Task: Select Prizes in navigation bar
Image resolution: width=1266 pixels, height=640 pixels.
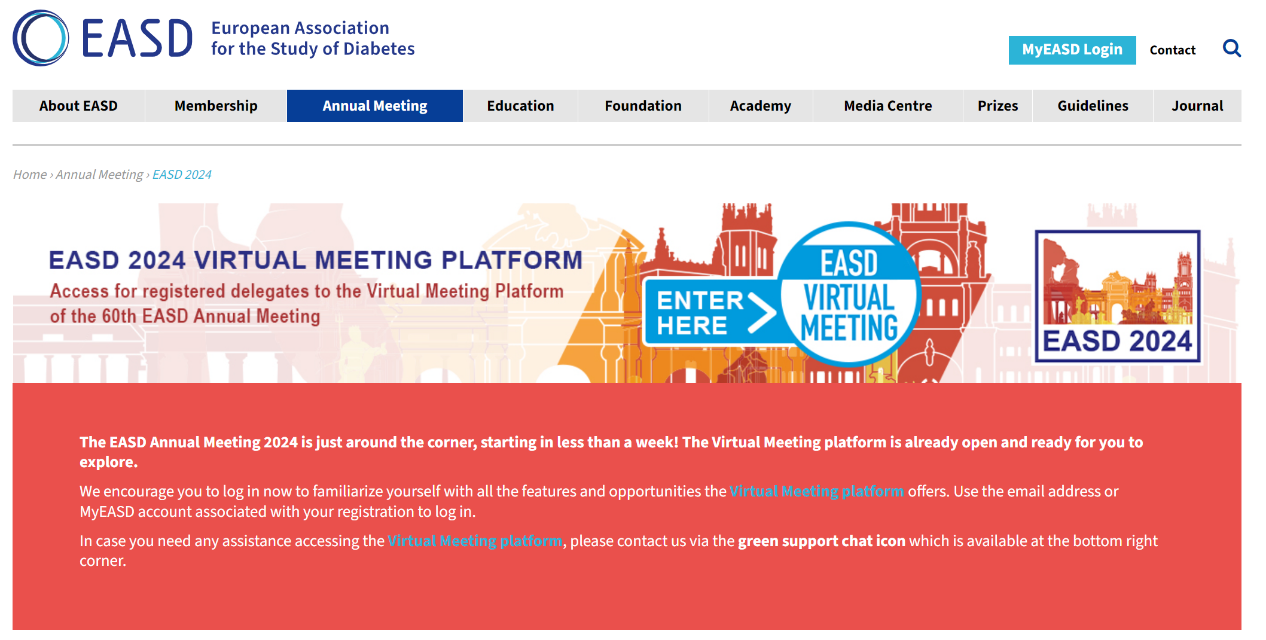Action: (997, 106)
